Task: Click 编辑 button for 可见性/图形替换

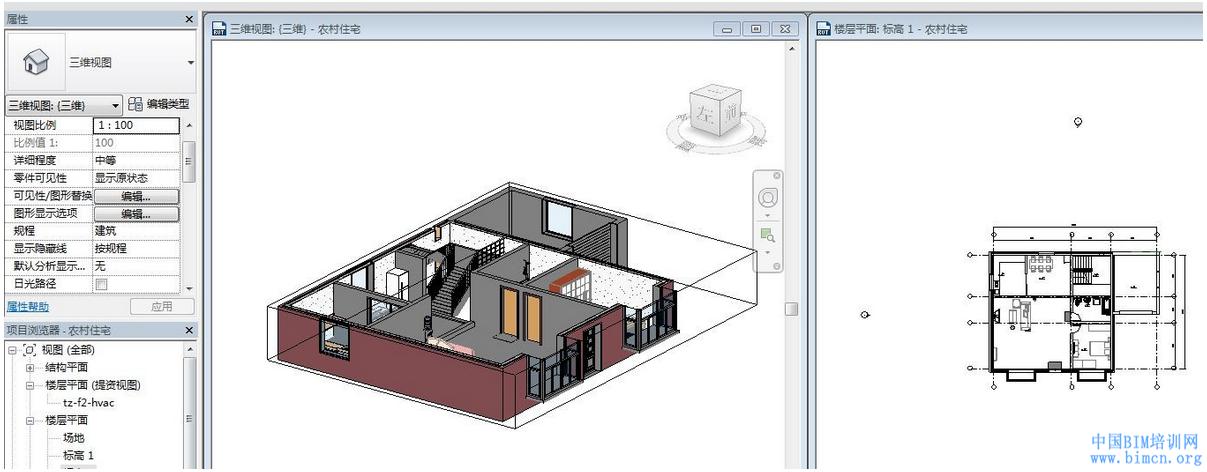Action: (136, 196)
